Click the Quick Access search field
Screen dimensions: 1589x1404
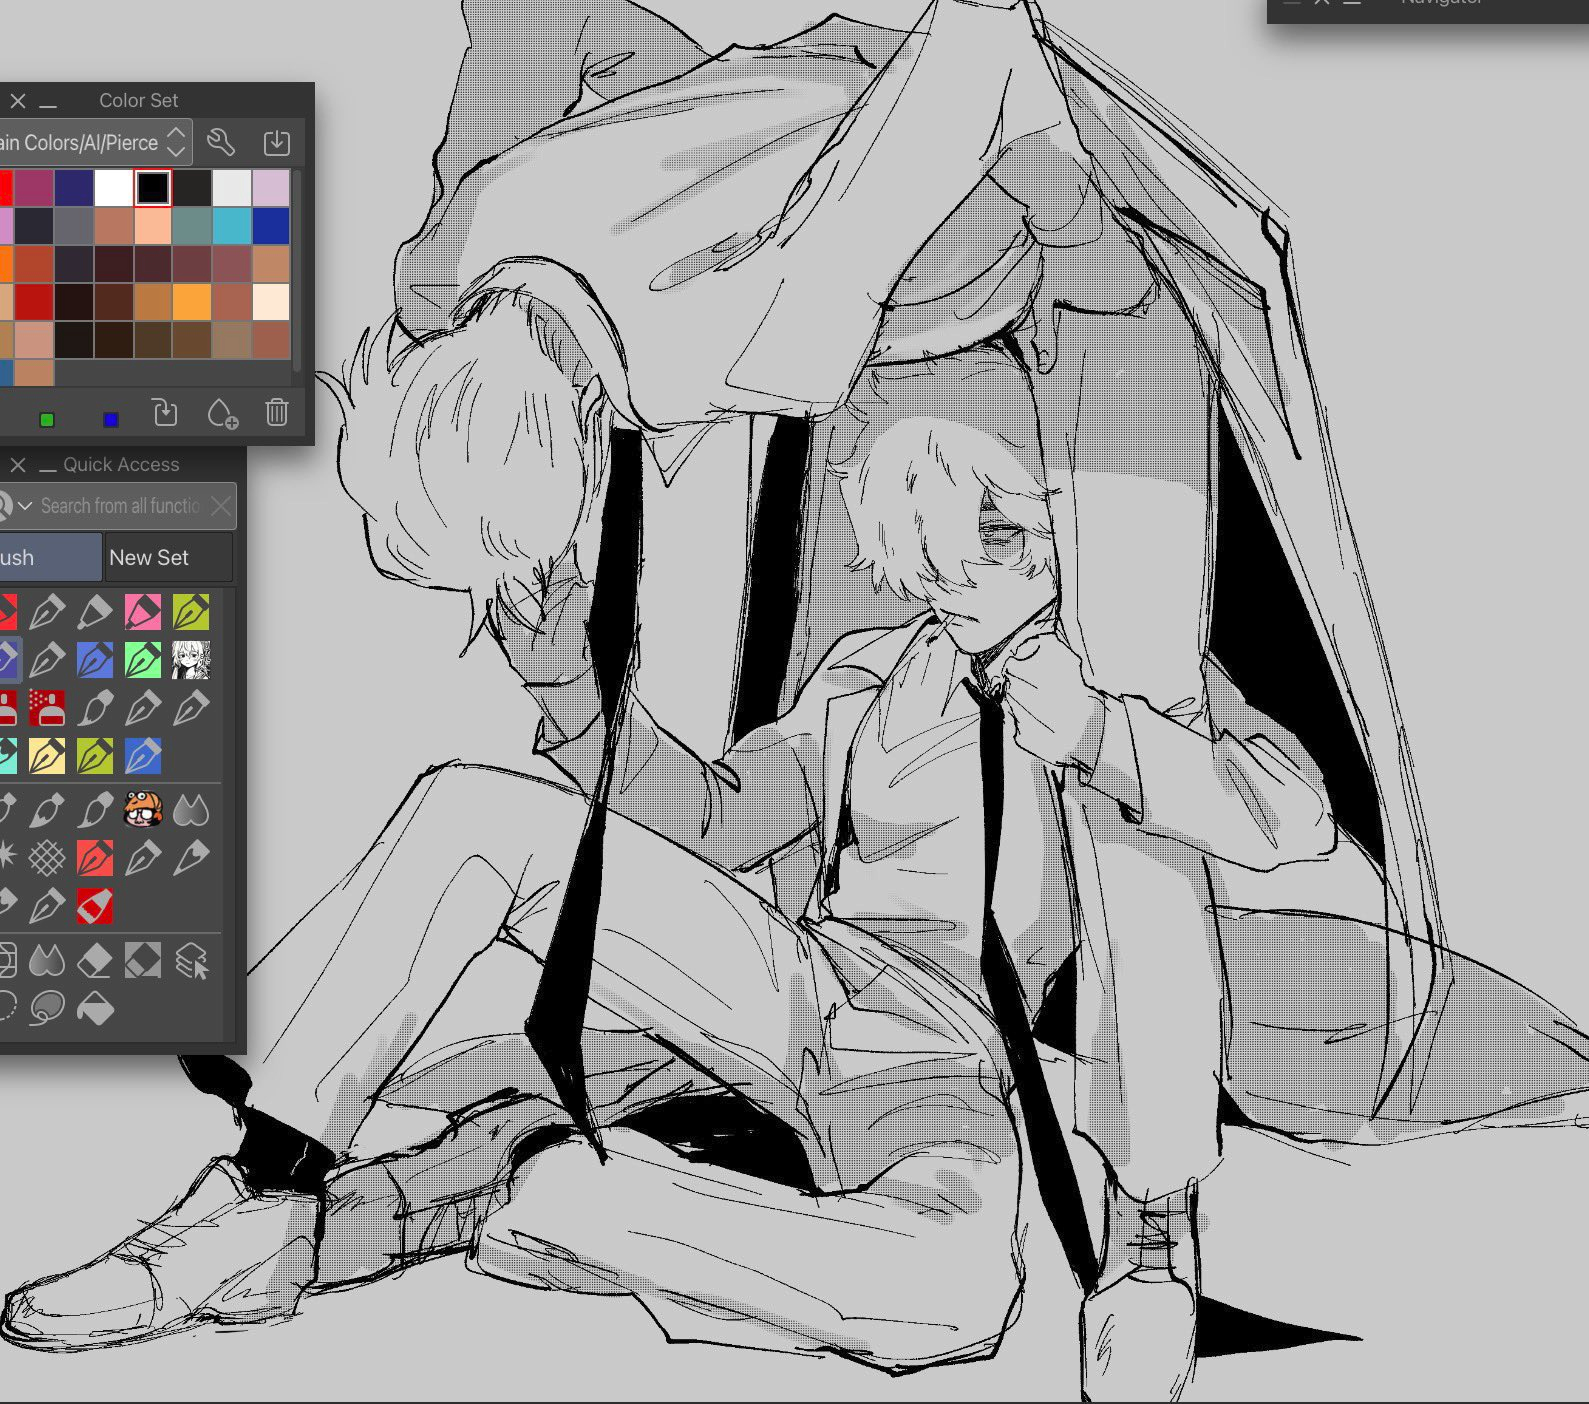click(120, 506)
